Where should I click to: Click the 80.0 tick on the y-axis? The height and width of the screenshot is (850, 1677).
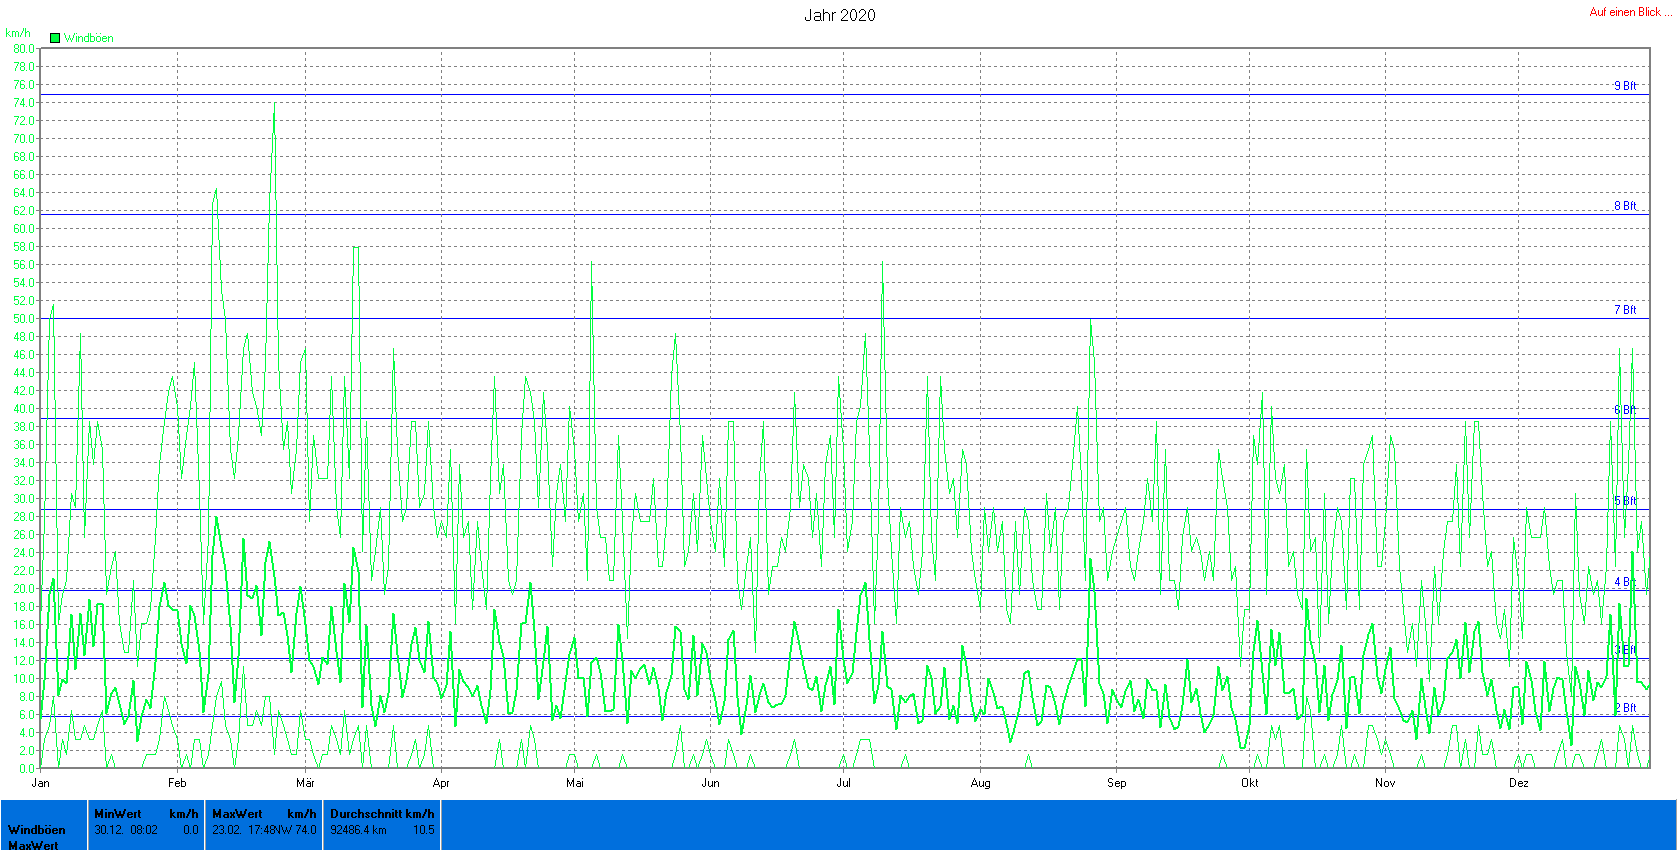(x=23, y=48)
